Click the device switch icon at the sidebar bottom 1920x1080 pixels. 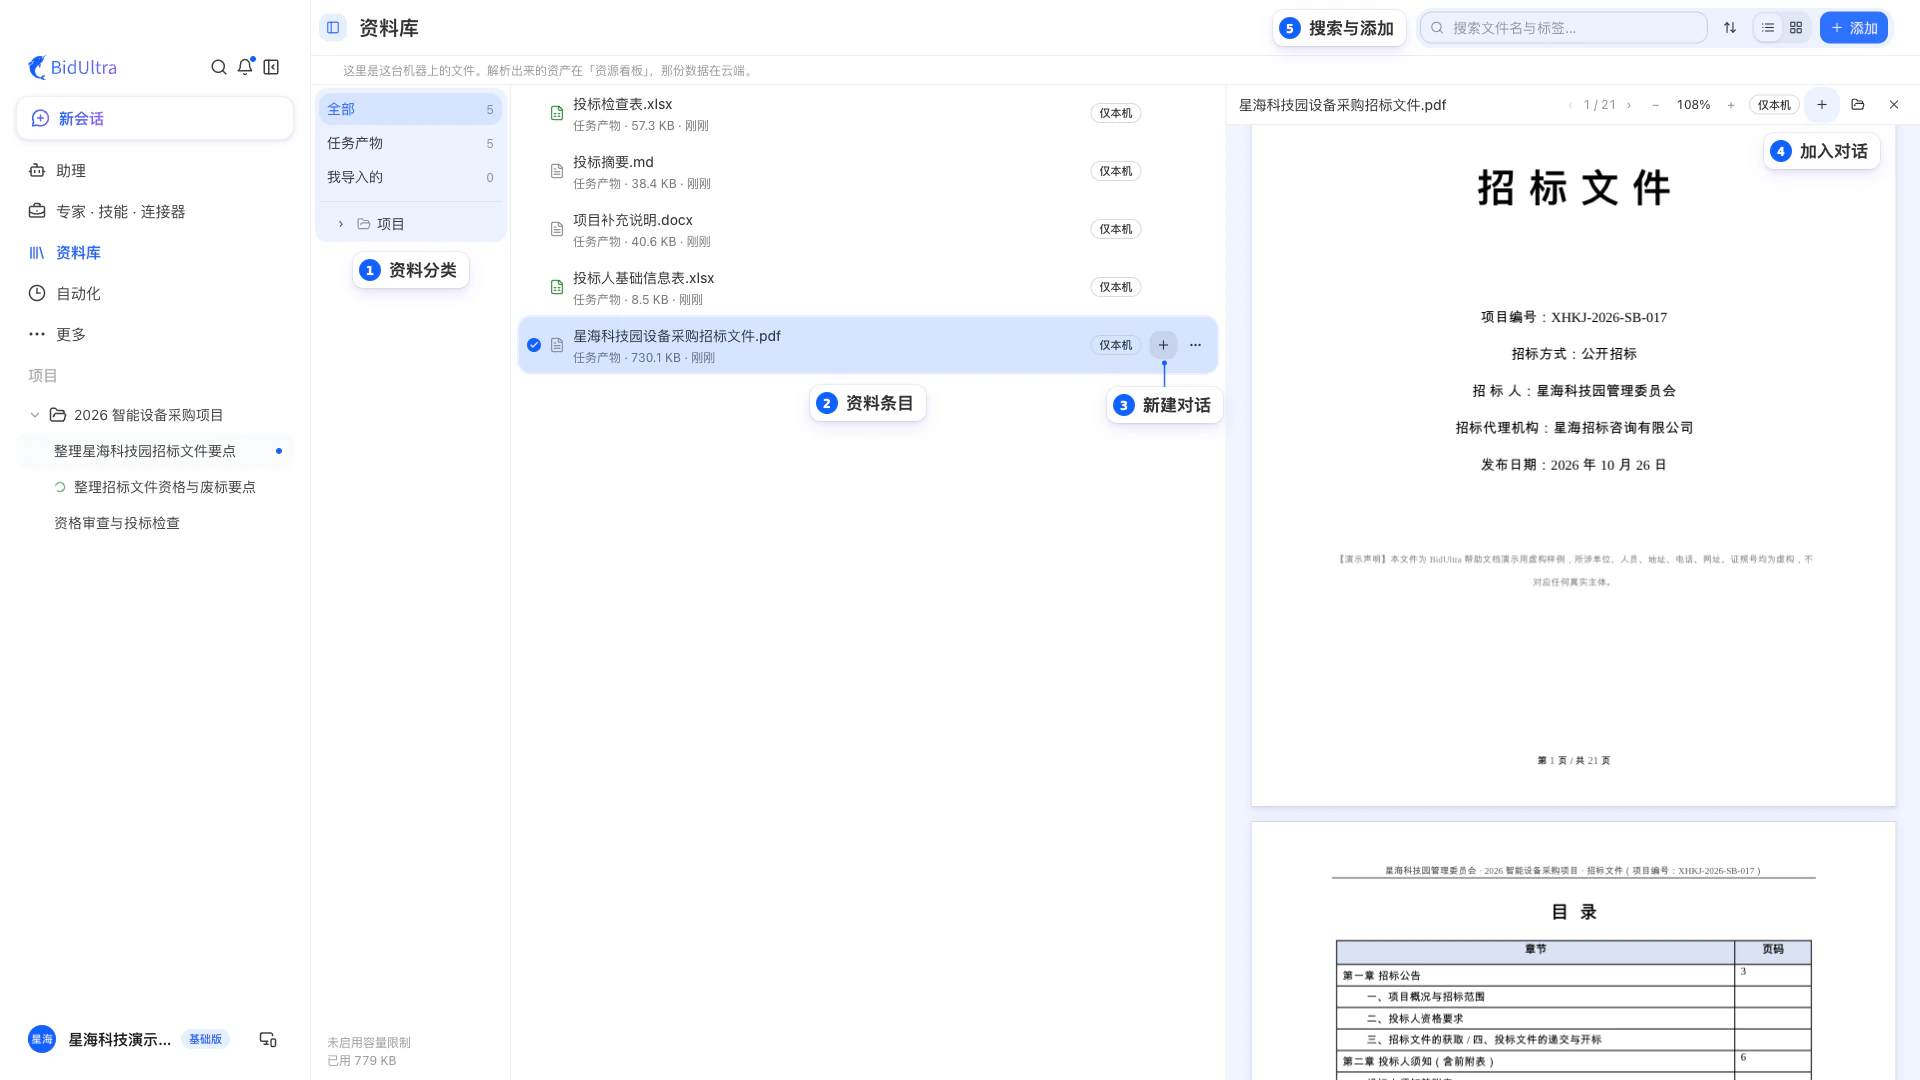[x=268, y=1040]
